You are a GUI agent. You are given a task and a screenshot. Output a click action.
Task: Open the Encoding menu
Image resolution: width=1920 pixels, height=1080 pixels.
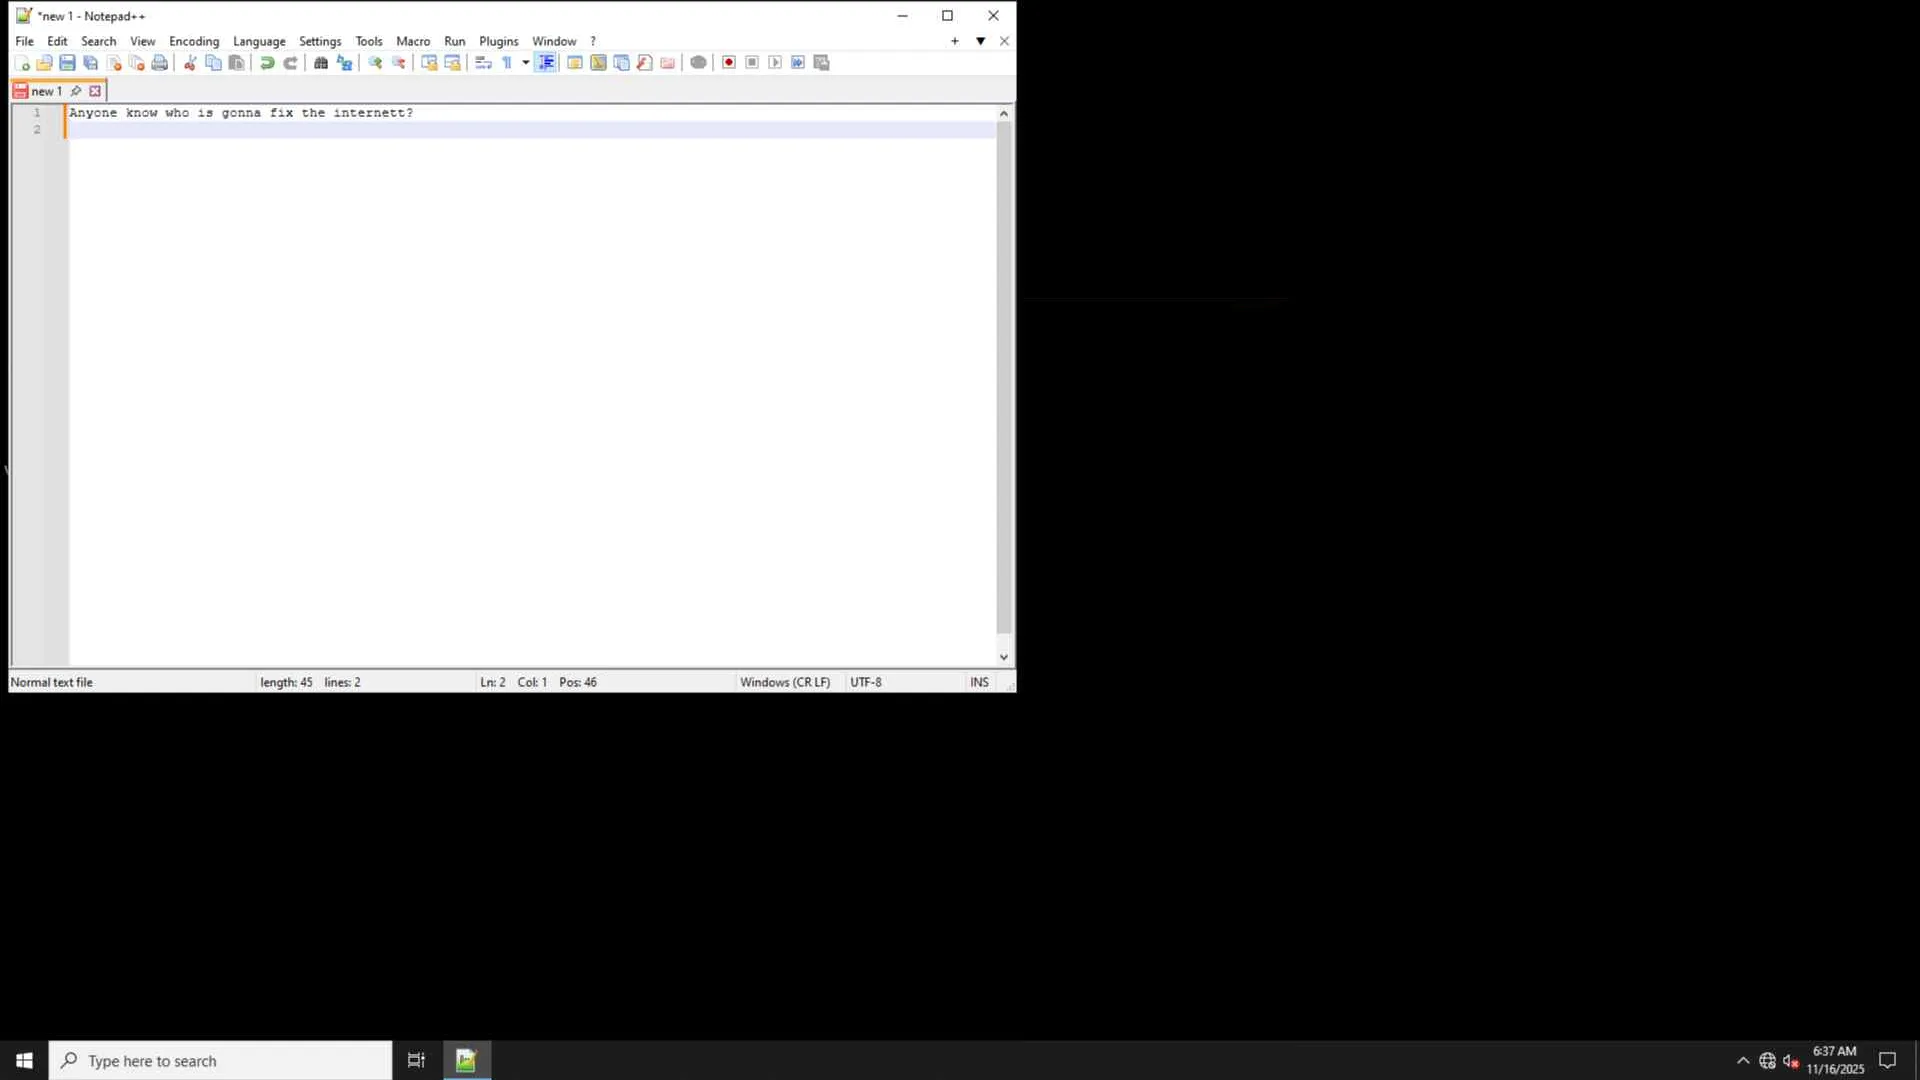click(x=193, y=41)
